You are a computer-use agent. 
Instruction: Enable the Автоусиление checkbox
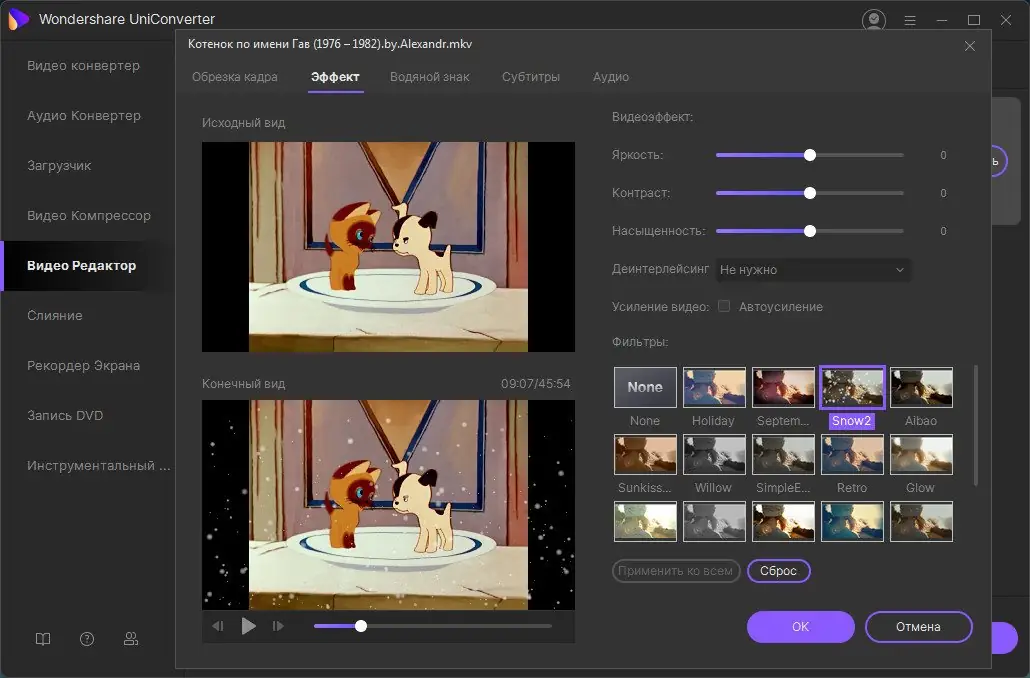(x=724, y=307)
